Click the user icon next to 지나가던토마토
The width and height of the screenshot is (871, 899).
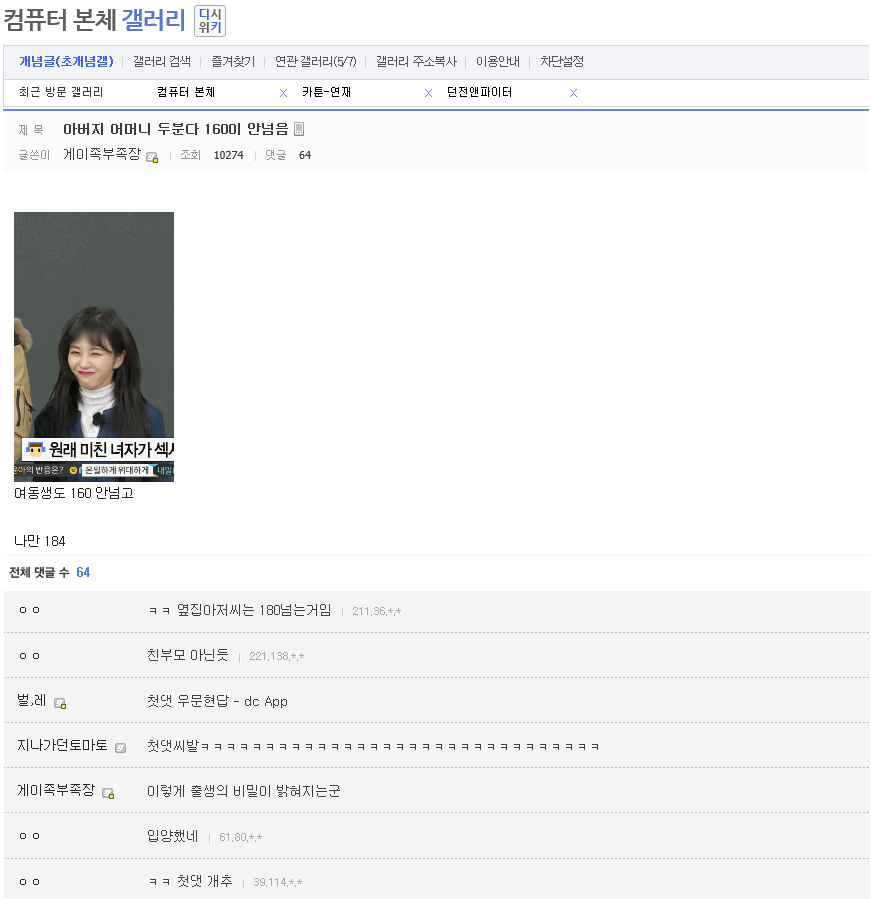[x=120, y=747]
